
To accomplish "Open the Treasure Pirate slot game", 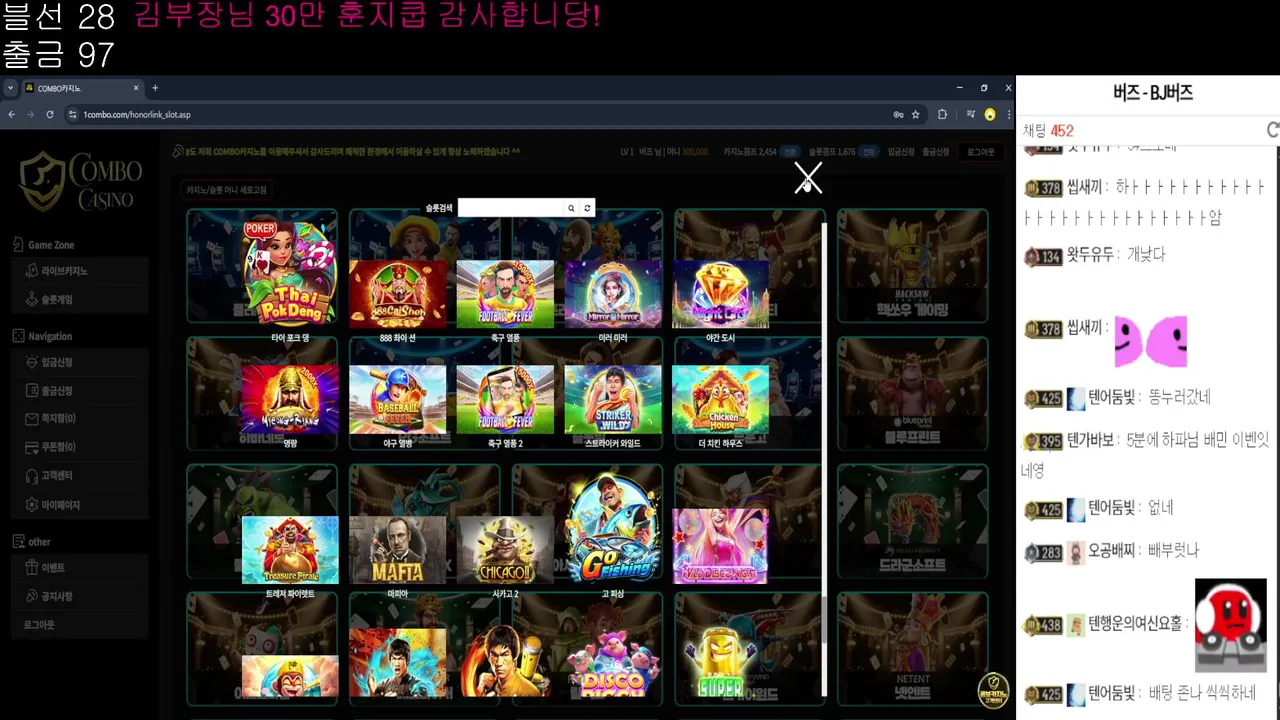I will [290, 550].
